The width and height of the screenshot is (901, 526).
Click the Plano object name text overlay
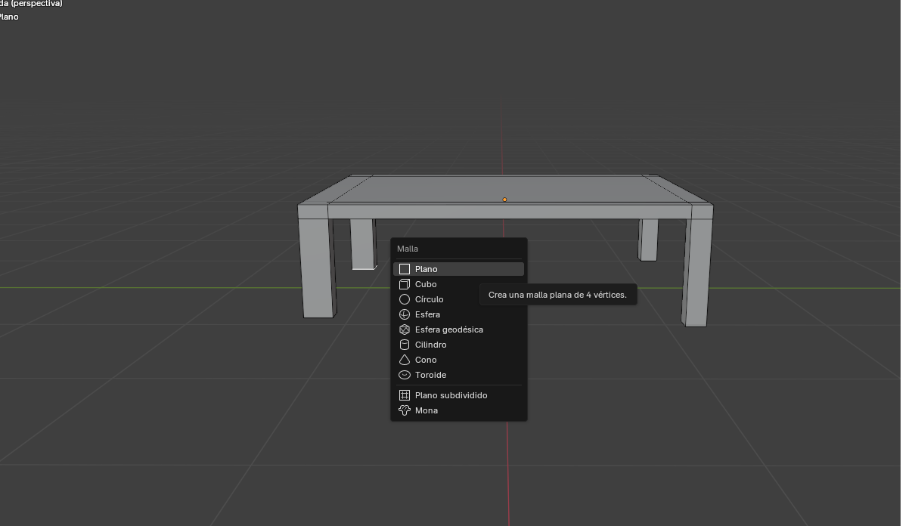[x=9, y=17]
